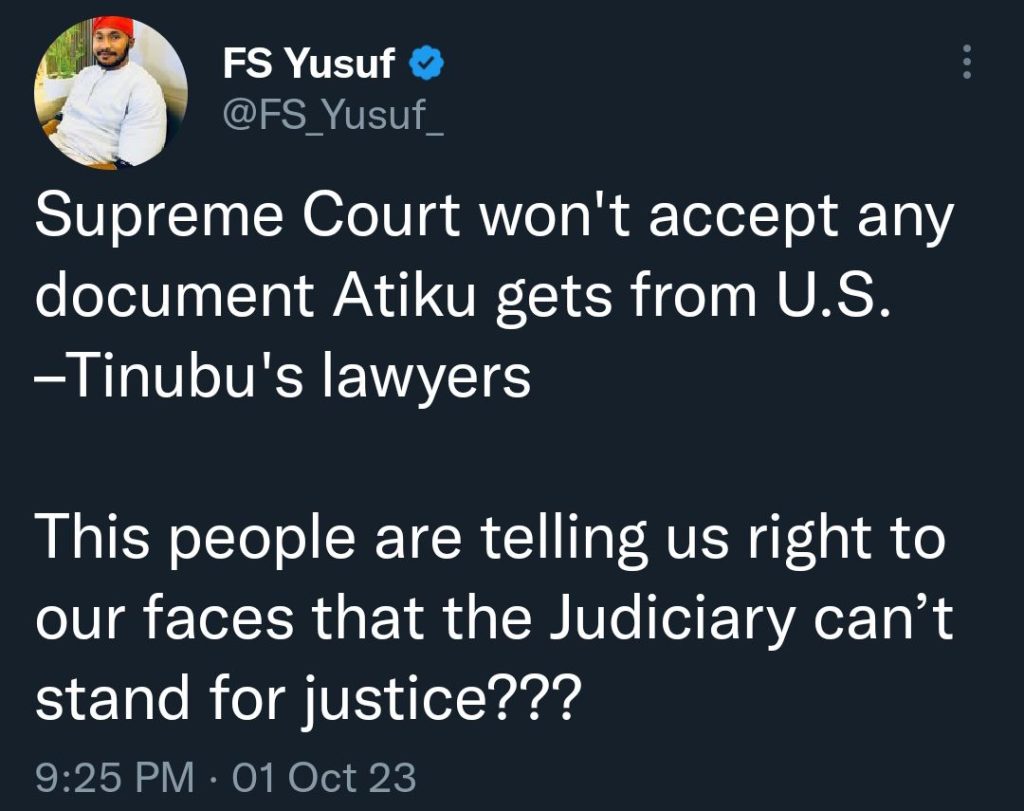This screenshot has width=1024, height=811.
Task: Click the word Judiciary in the tweet
Action: tap(671, 619)
